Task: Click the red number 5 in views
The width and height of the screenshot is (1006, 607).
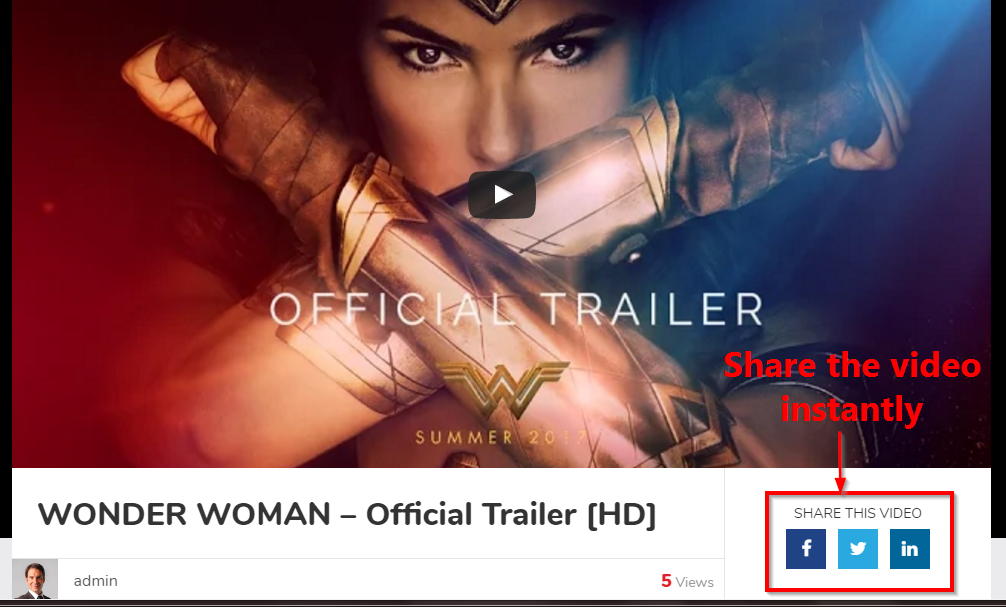Action: [666, 581]
